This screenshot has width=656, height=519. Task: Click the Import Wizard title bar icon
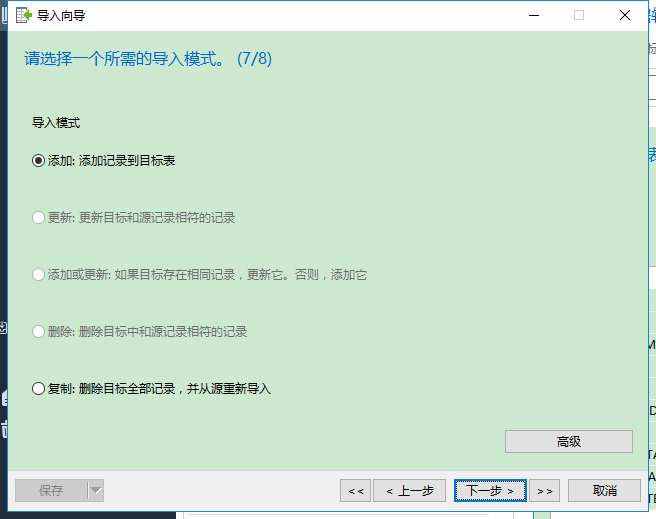[23, 15]
